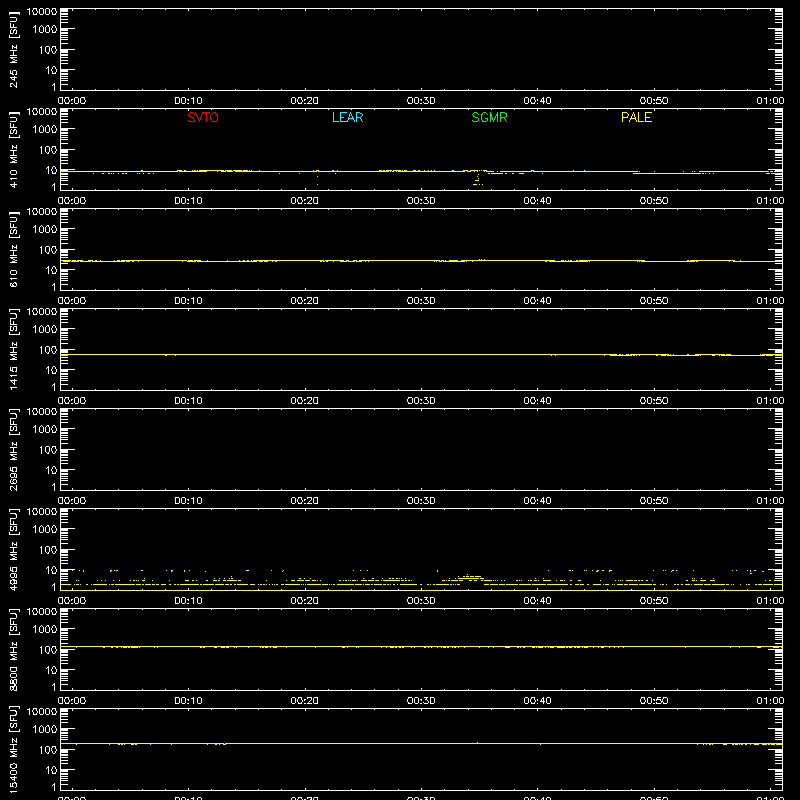Image resolution: width=800 pixels, height=800 pixels.
Task: Click the 1000 tick label in 610 MHz panel
Action: point(45,230)
